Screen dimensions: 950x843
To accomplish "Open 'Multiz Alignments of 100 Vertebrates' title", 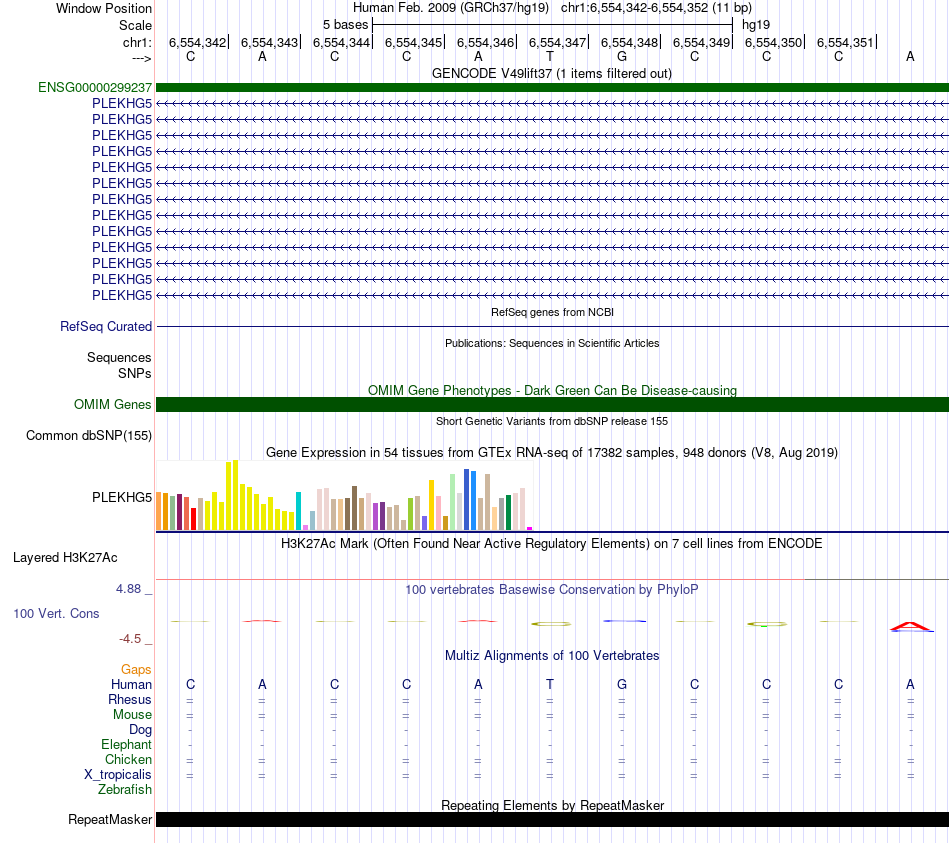I will tap(552, 655).
